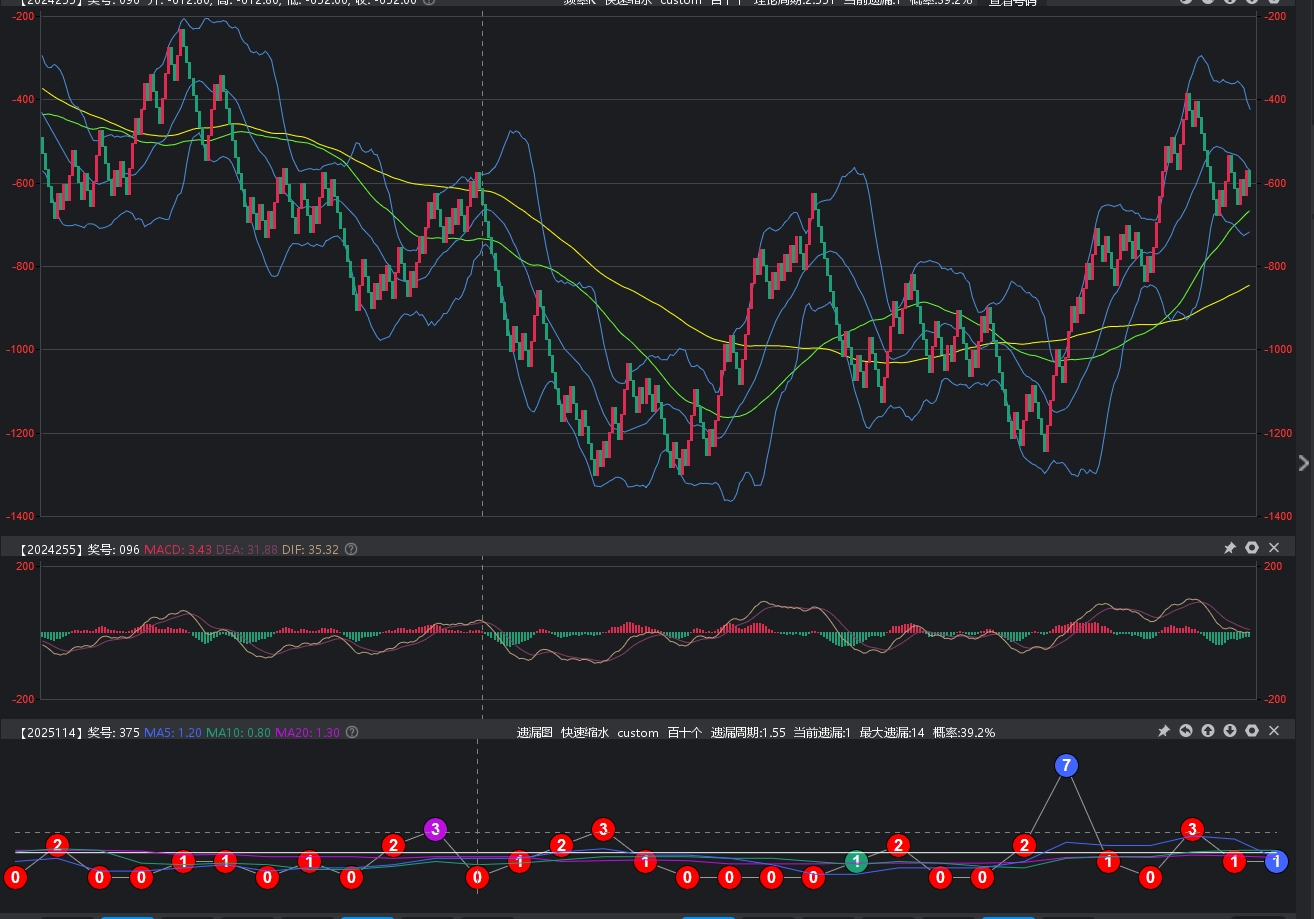Click the 当前遗漏:1 text
Viewport: 1314px width, 919px height.
[x=822, y=733]
